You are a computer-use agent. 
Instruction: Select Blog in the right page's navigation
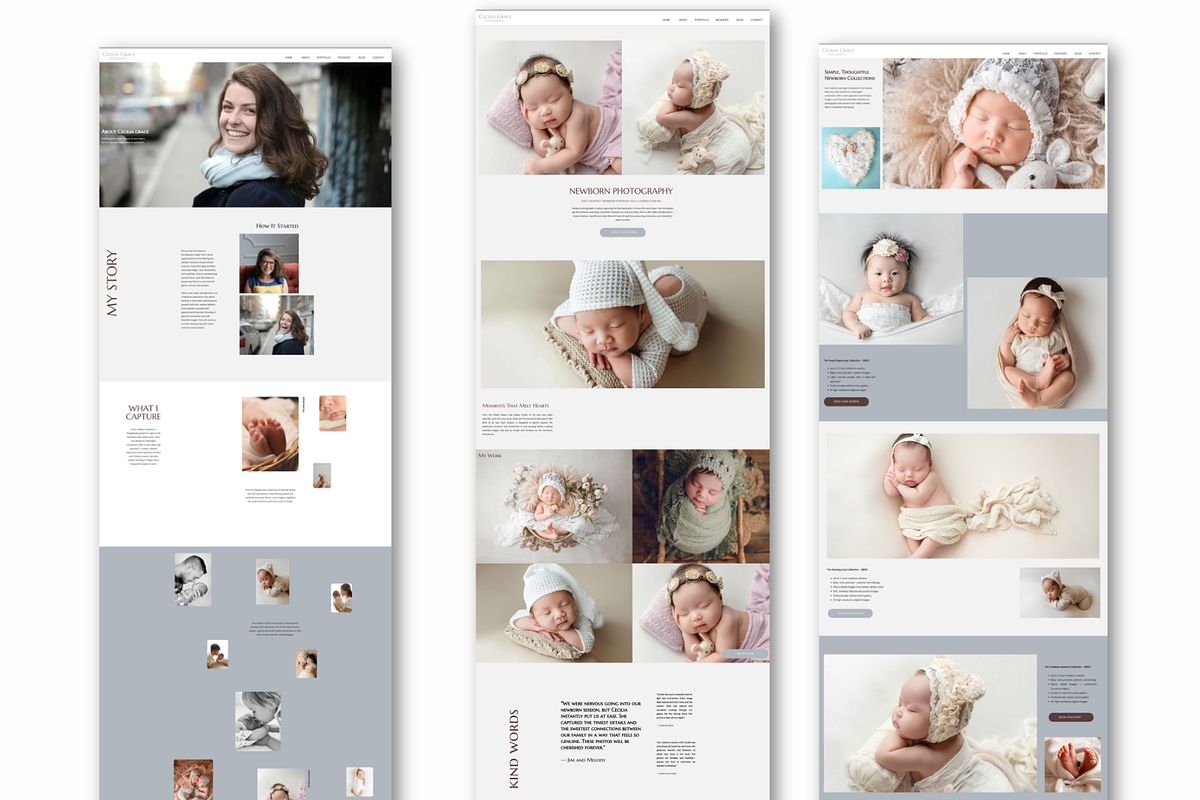click(x=1079, y=52)
